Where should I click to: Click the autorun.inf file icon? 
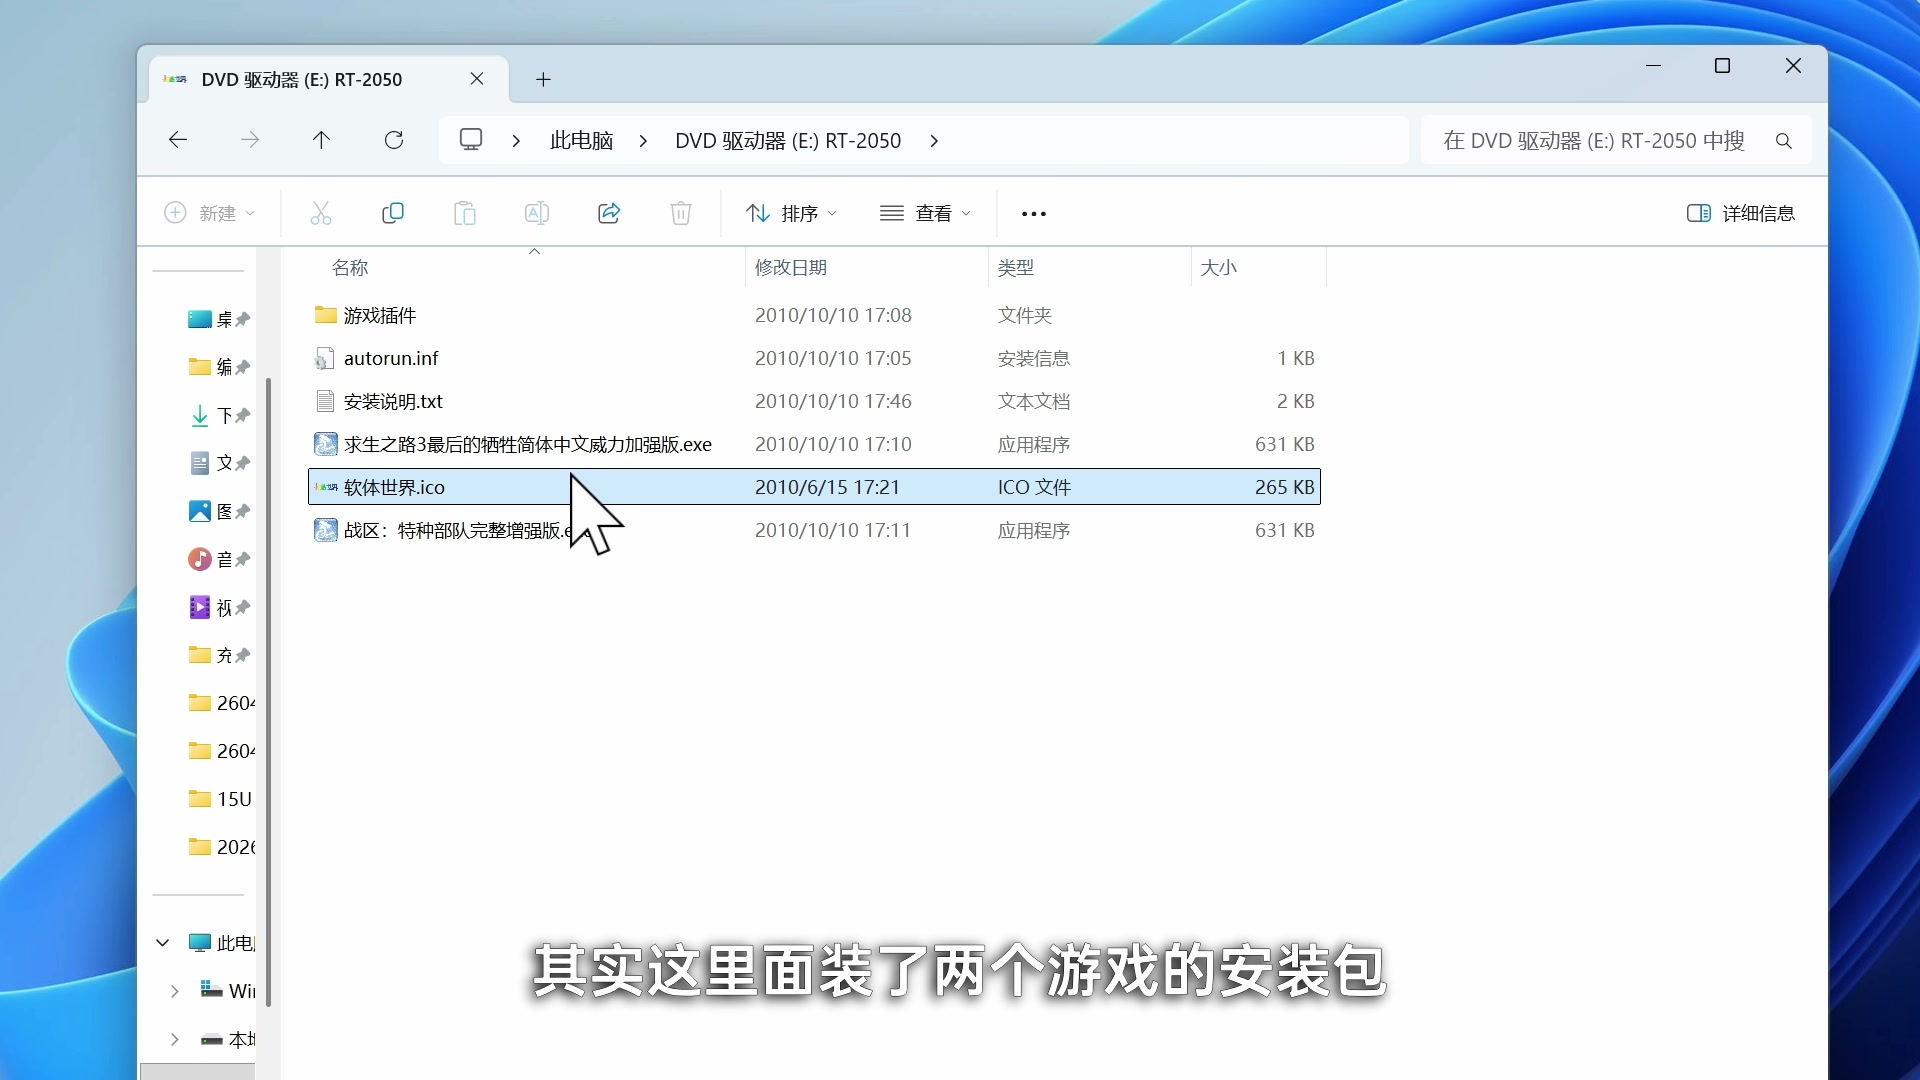tap(325, 358)
